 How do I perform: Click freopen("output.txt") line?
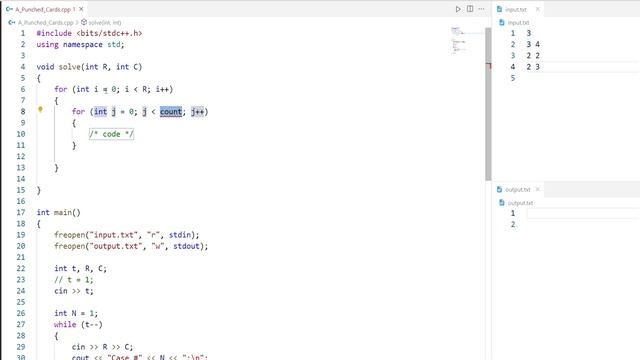click(131, 246)
